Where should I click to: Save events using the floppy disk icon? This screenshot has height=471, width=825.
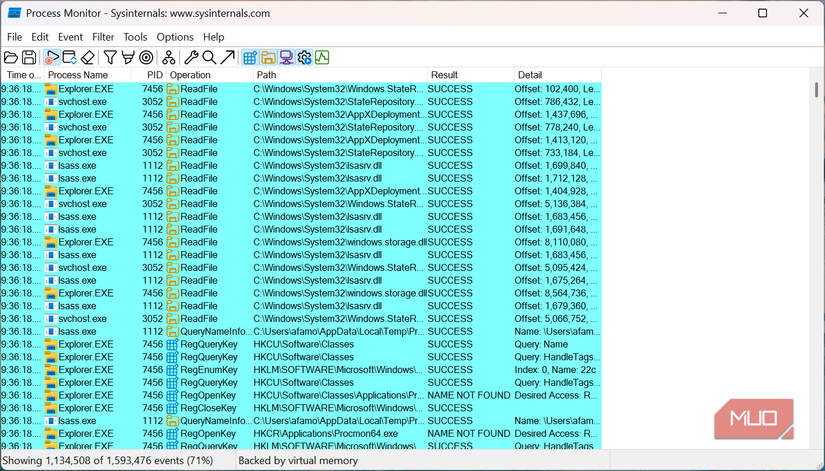click(29, 57)
